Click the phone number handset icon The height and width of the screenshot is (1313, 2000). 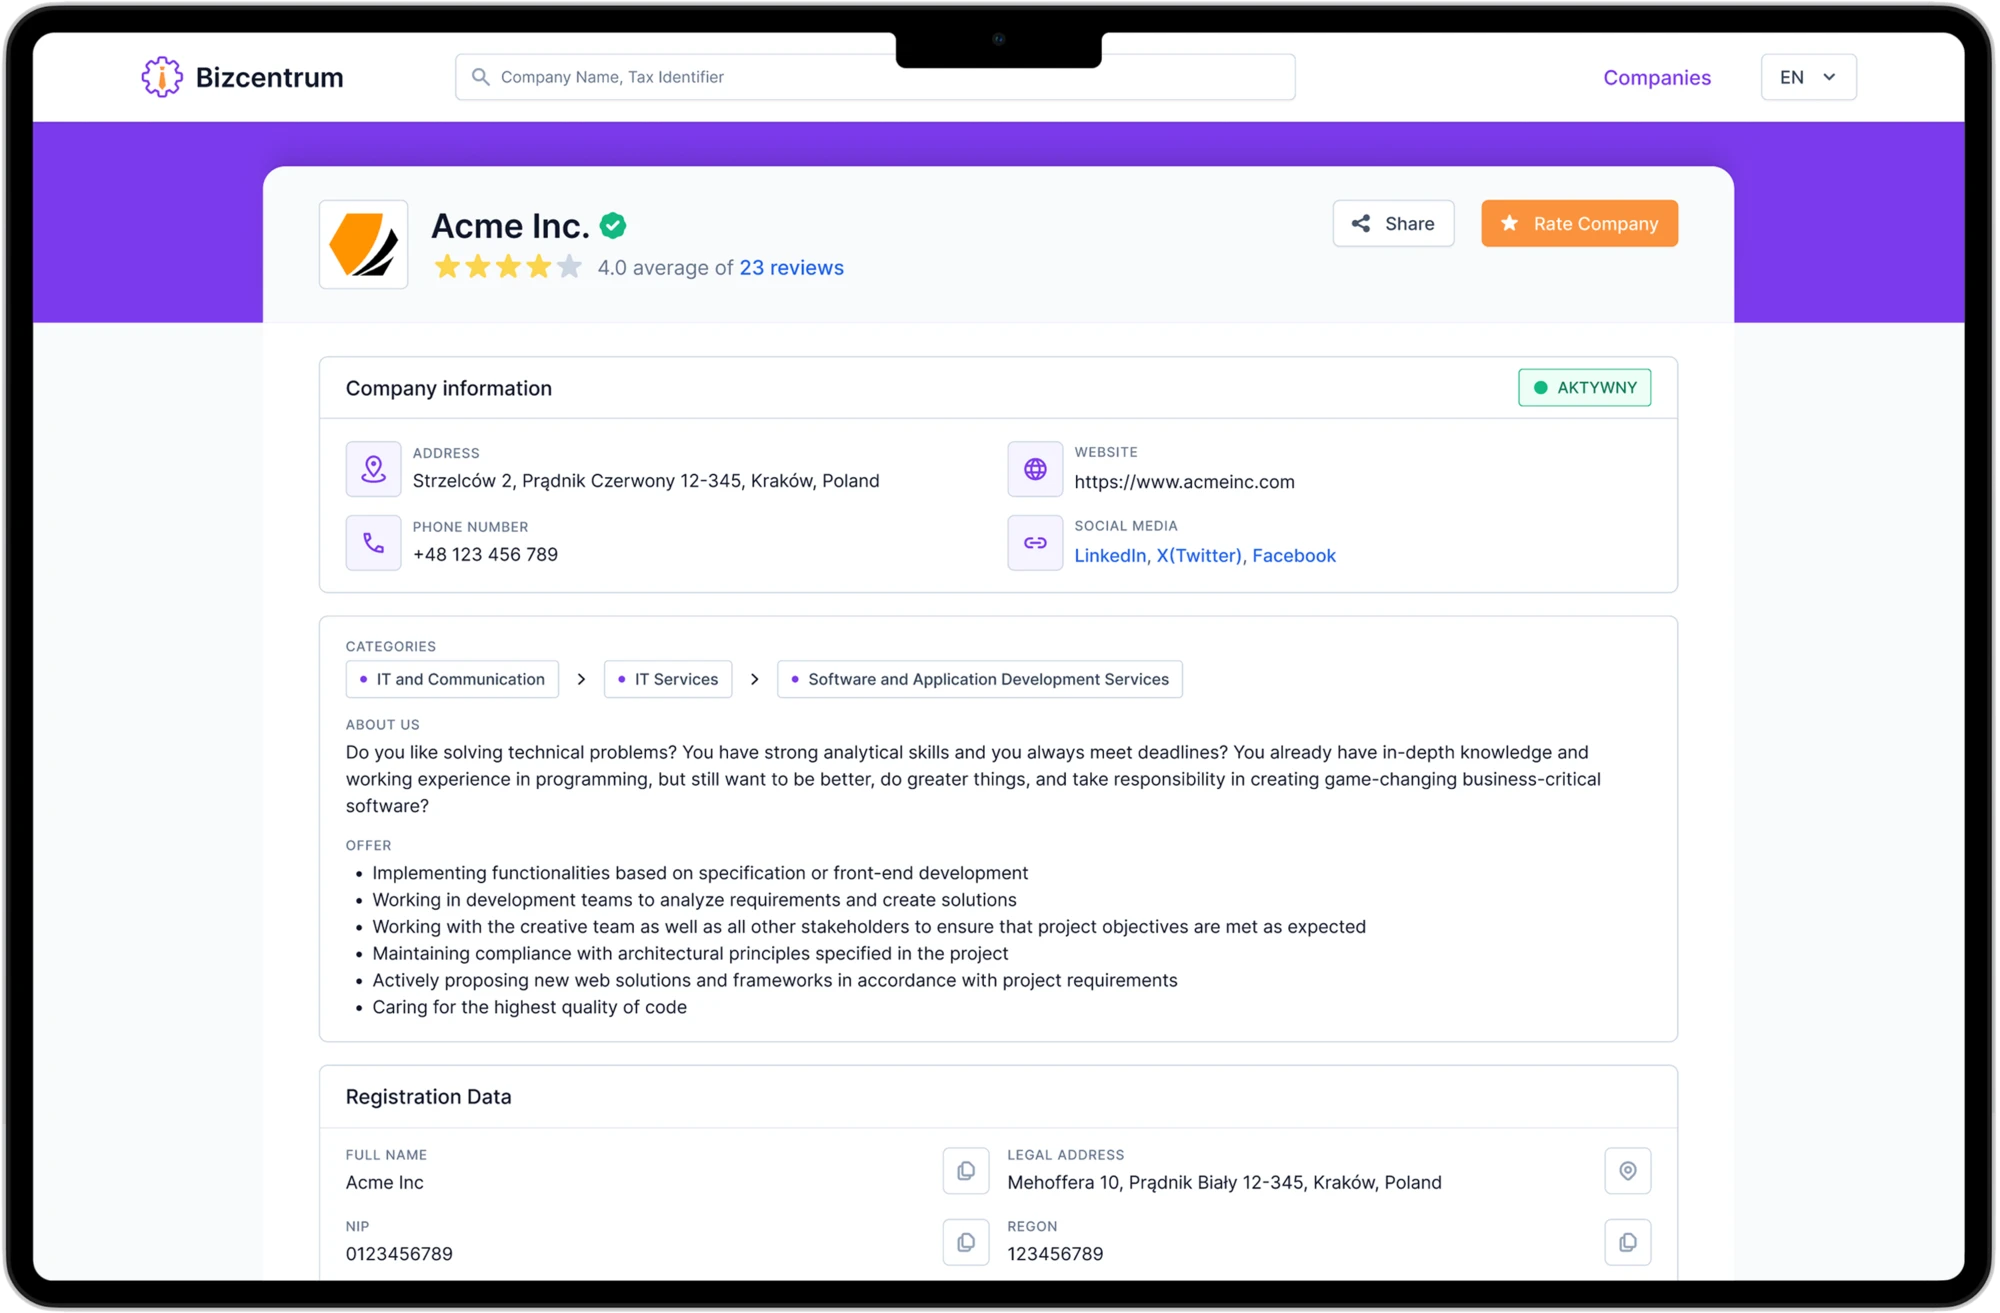pyautogui.click(x=373, y=543)
